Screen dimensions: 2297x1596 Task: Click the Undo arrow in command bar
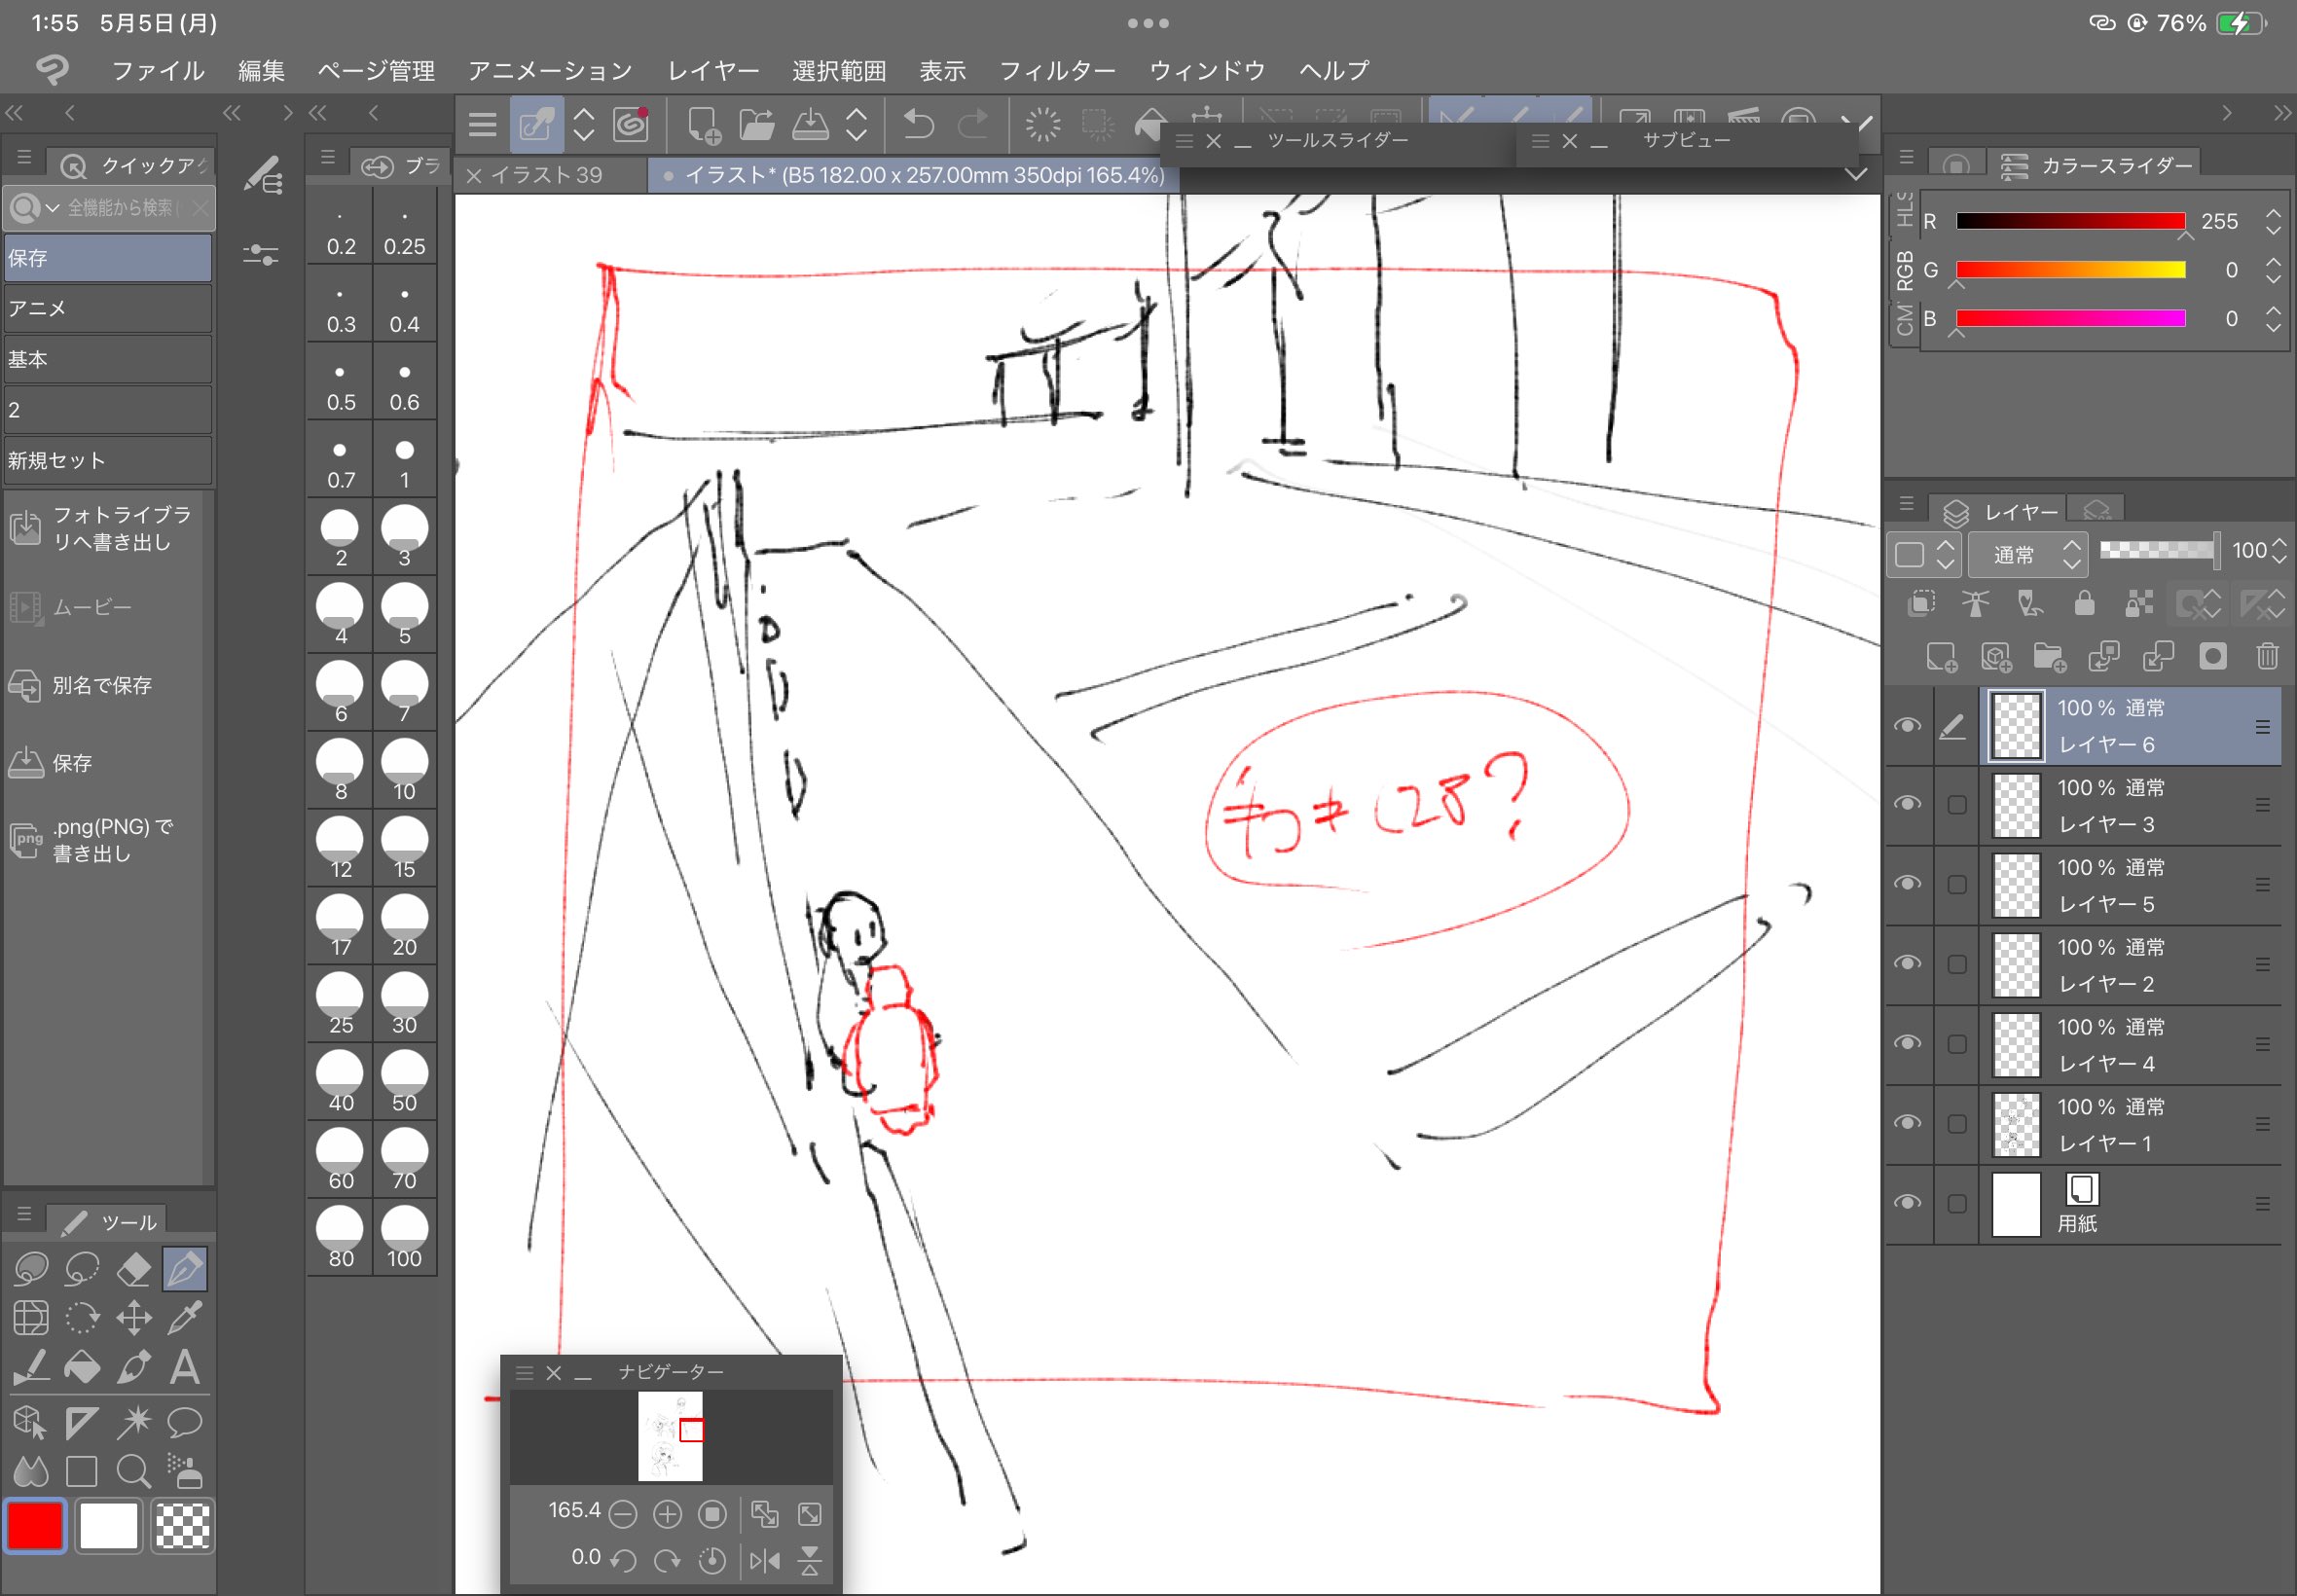coord(917,125)
